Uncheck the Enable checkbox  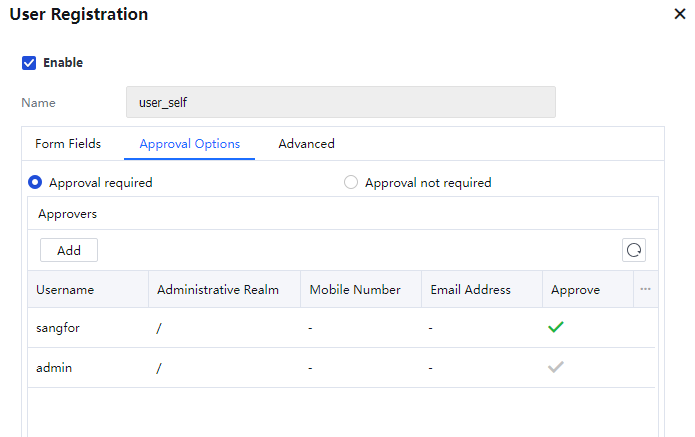[29, 63]
